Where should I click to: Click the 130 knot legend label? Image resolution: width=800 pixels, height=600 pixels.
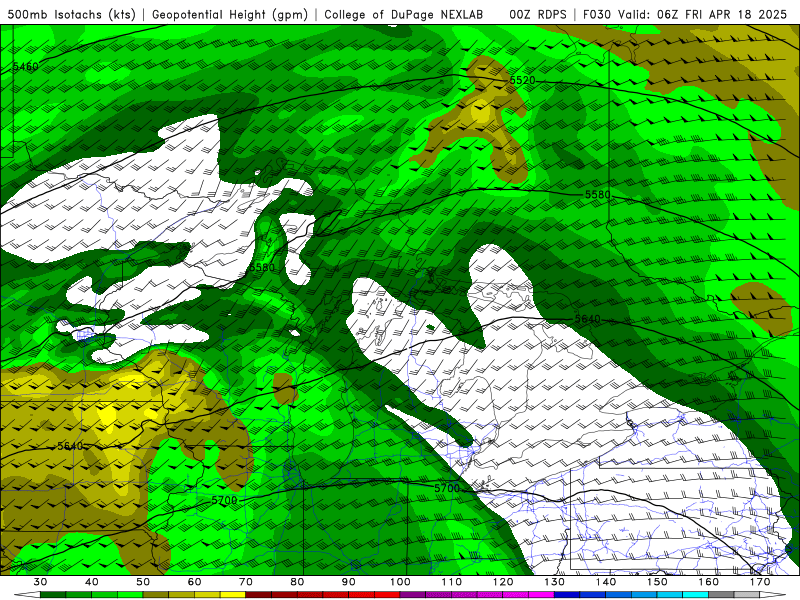pos(554,582)
